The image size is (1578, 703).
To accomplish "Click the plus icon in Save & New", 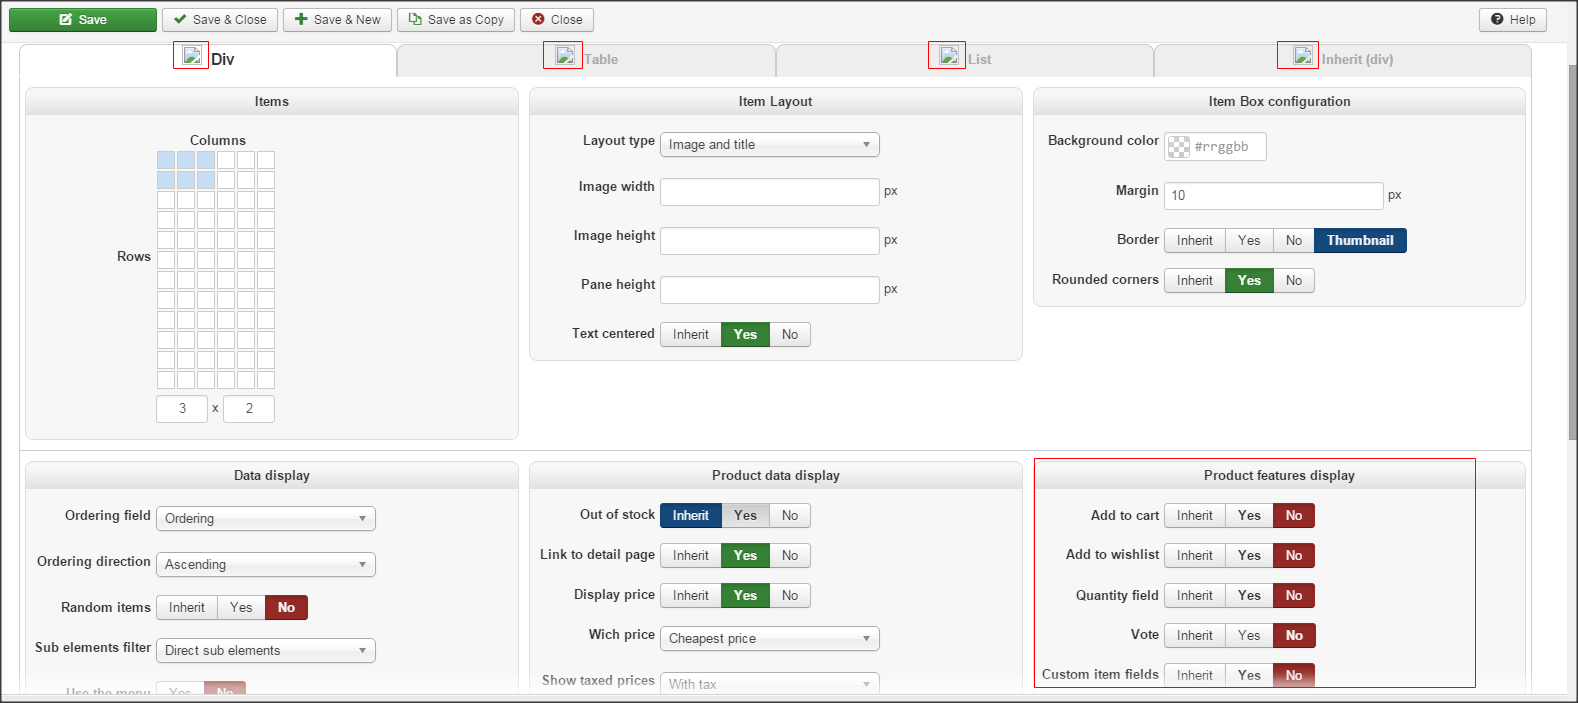I will [x=301, y=19].
